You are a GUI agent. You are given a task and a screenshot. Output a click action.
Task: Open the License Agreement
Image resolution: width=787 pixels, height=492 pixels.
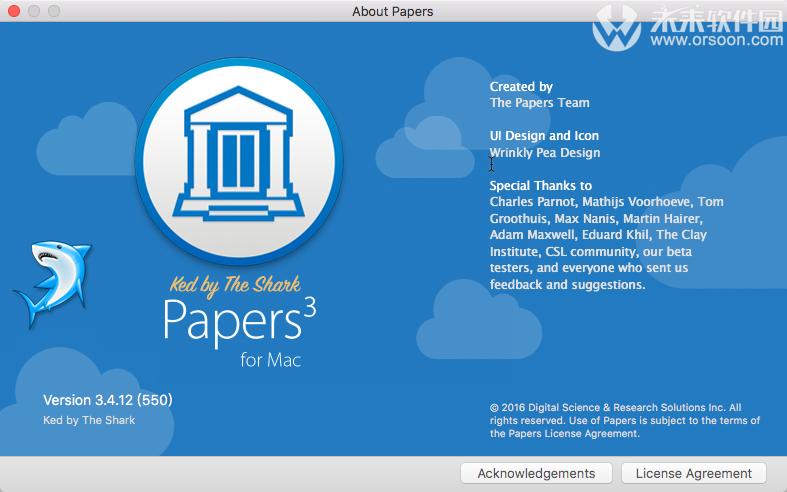point(693,473)
